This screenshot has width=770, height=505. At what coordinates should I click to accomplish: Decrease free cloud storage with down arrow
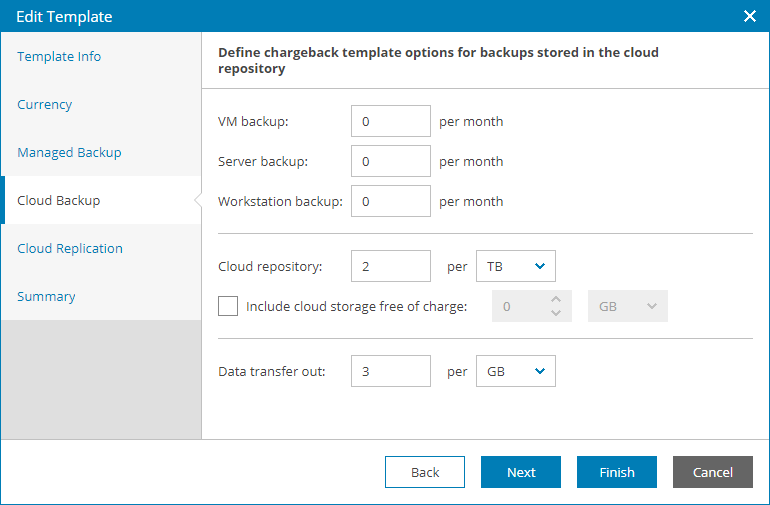click(557, 314)
